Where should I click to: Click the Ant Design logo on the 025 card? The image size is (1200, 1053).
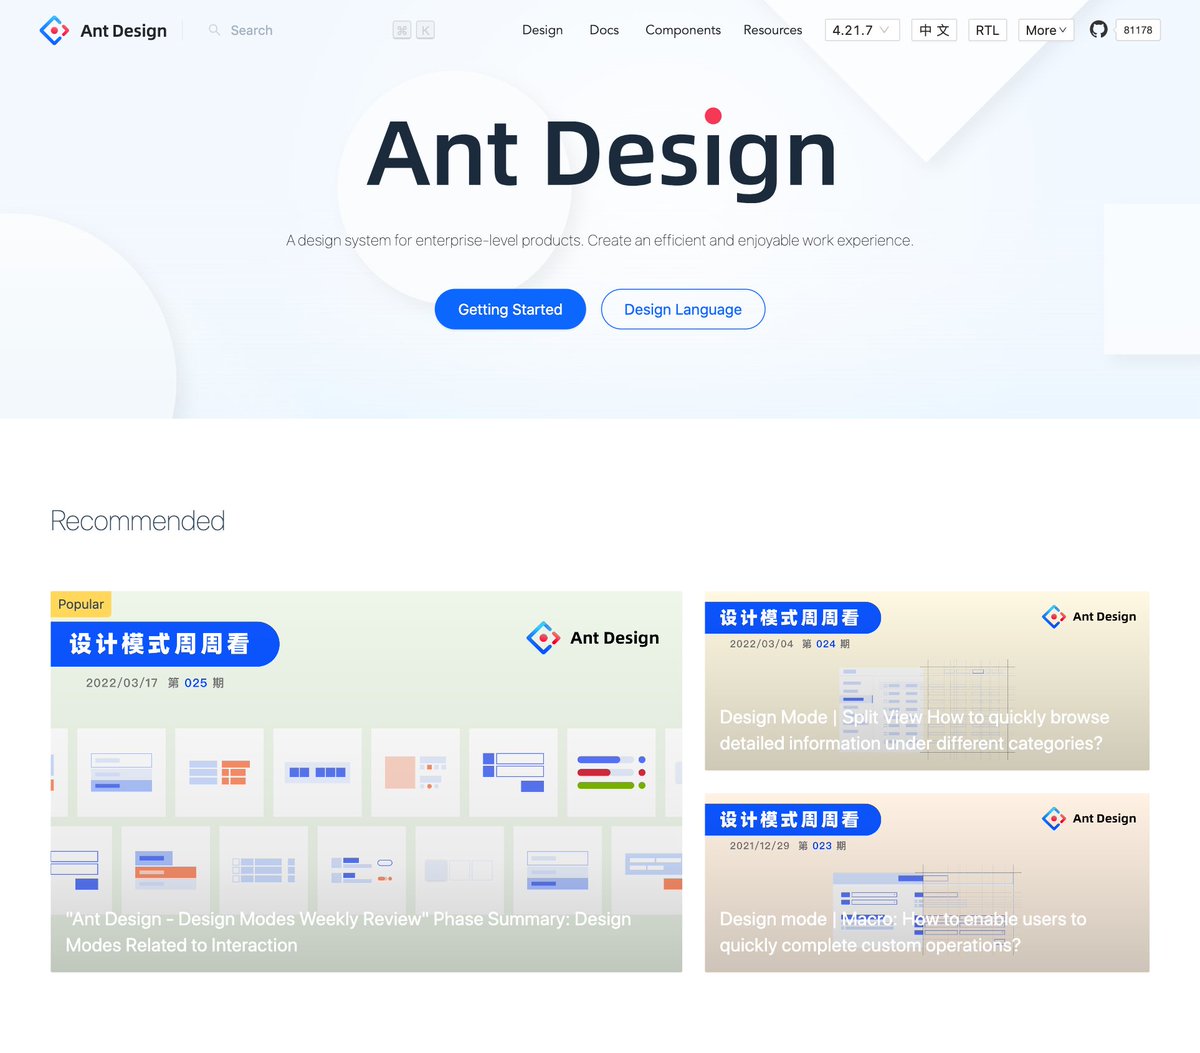tap(593, 638)
